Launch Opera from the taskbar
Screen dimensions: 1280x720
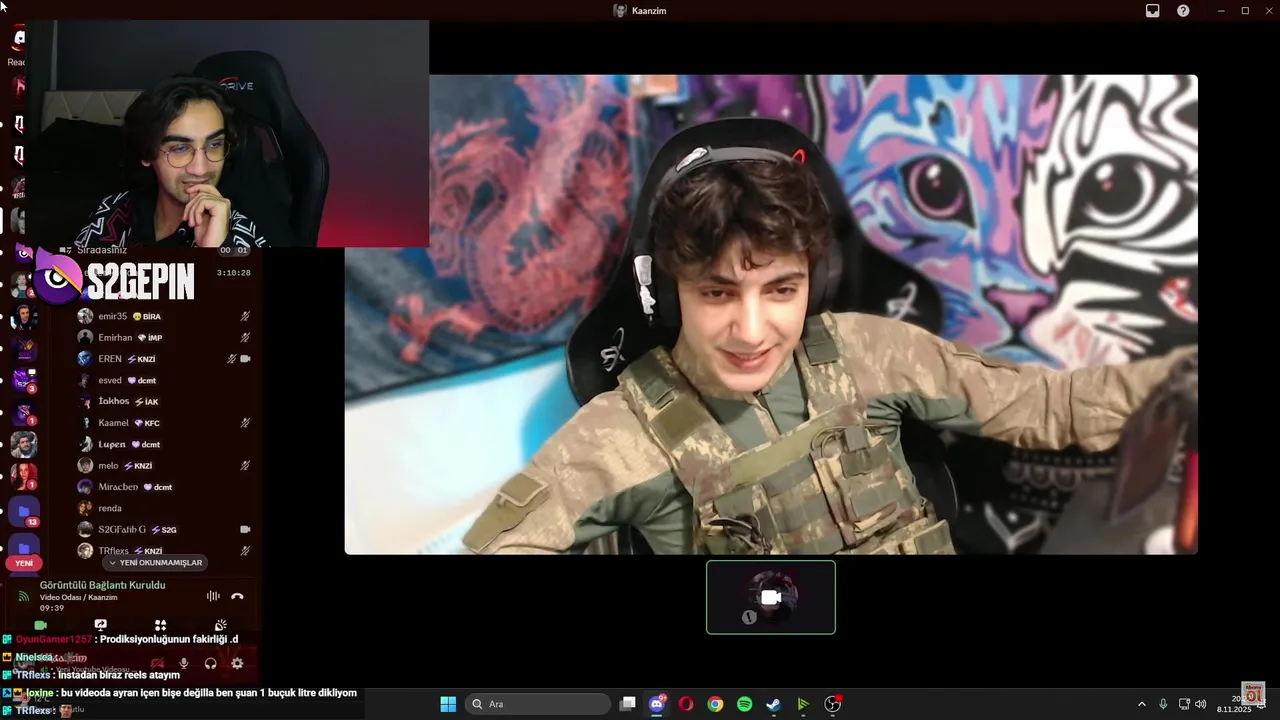click(686, 704)
